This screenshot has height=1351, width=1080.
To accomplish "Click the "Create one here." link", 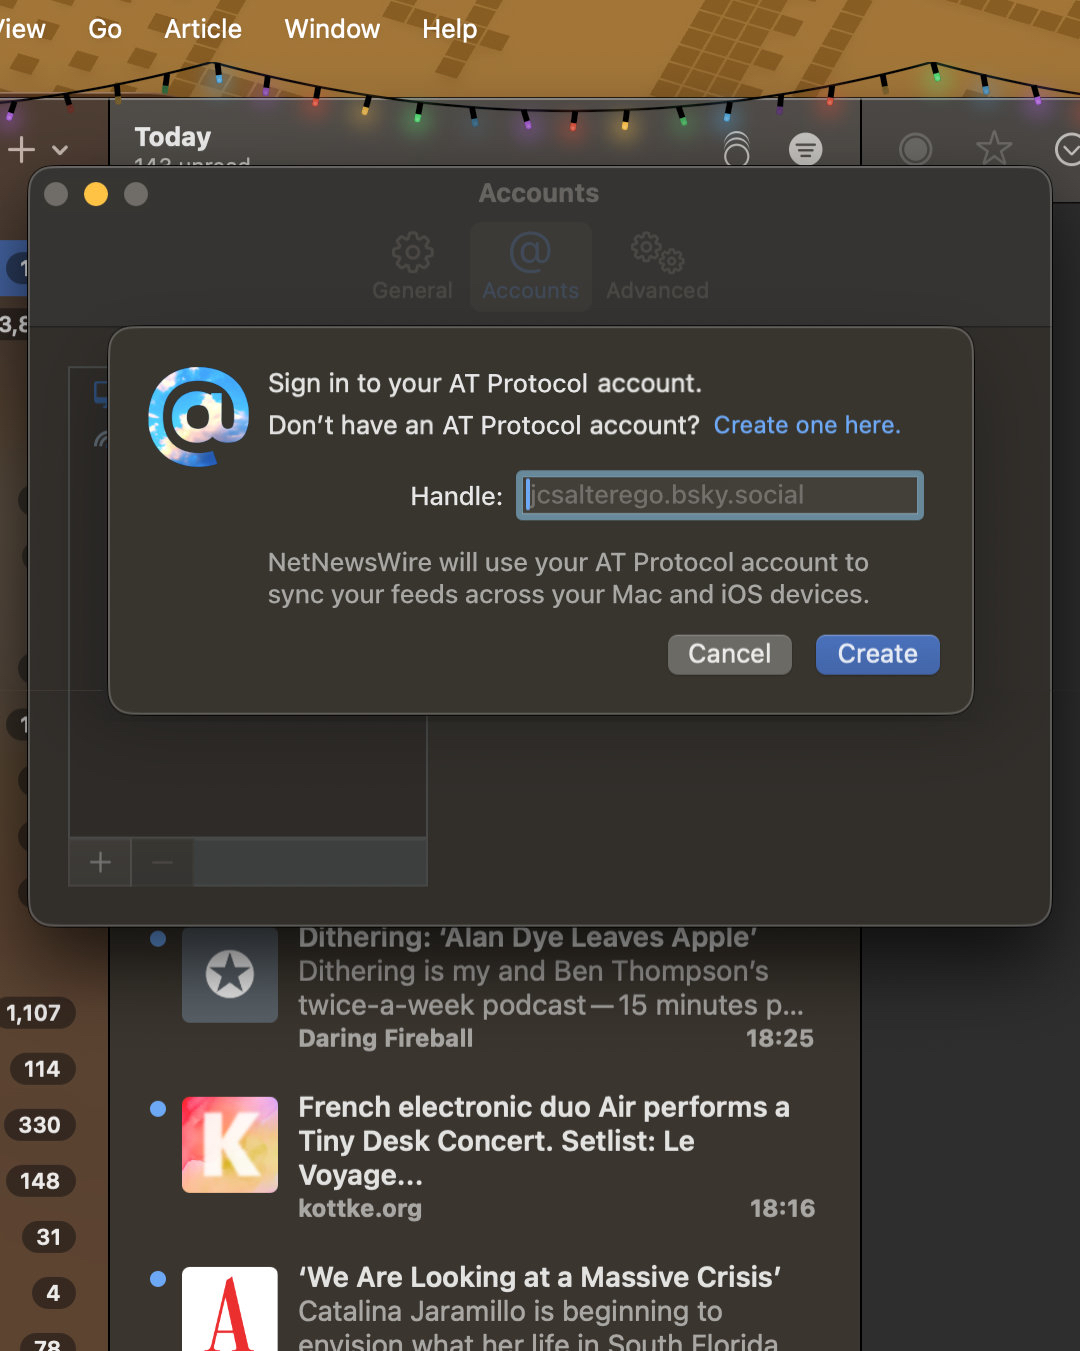I will point(807,425).
